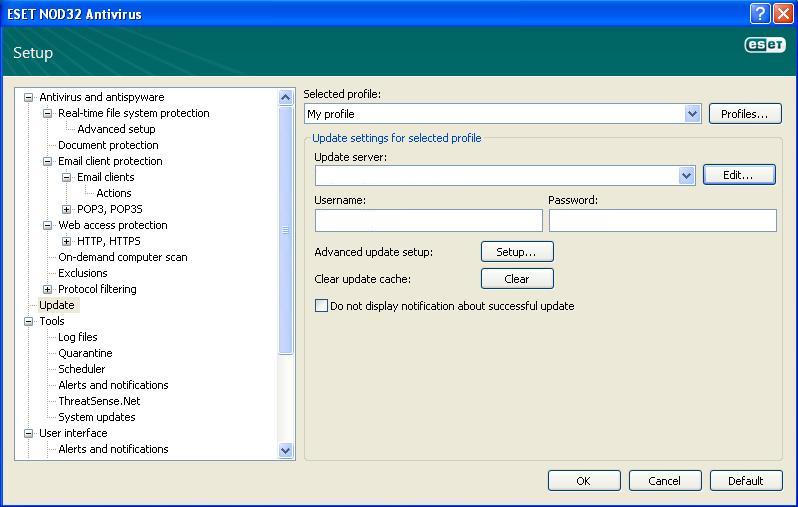Click the tree scrollbar up arrow
Image resolution: width=798 pixels, height=507 pixels.
pyautogui.click(x=286, y=97)
